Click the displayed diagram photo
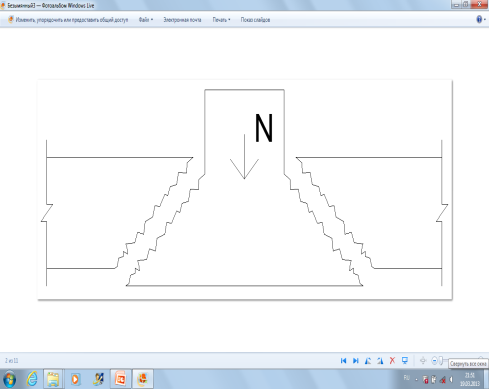The width and height of the screenshot is (489, 389). (245, 189)
